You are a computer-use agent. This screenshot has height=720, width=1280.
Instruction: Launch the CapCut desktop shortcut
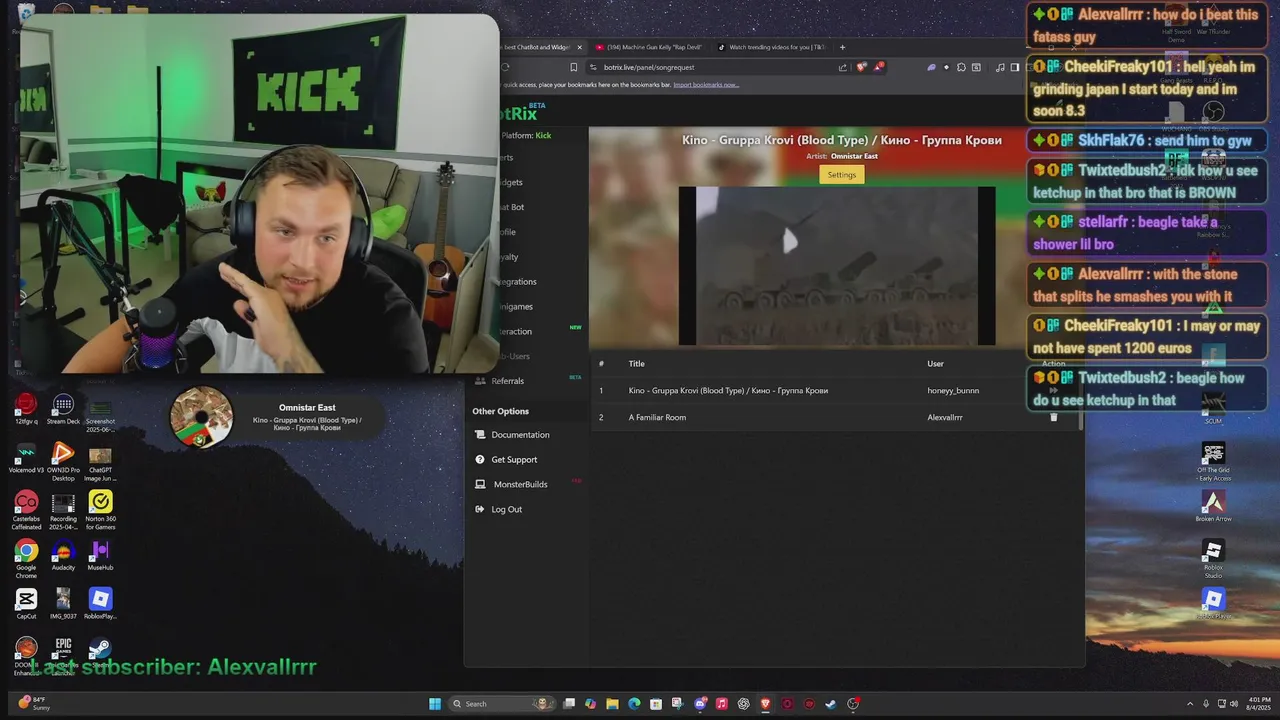click(26, 604)
